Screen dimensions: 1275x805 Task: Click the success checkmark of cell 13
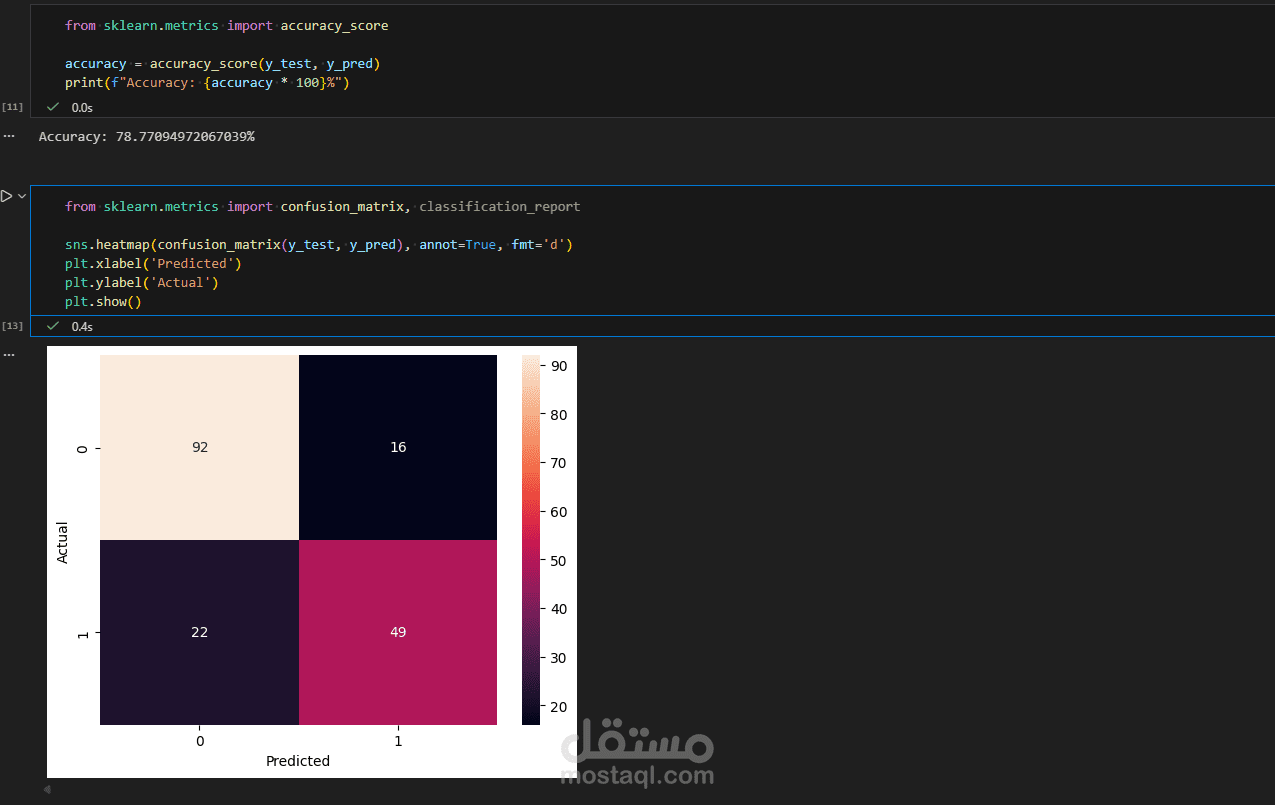click(x=52, y=326)
